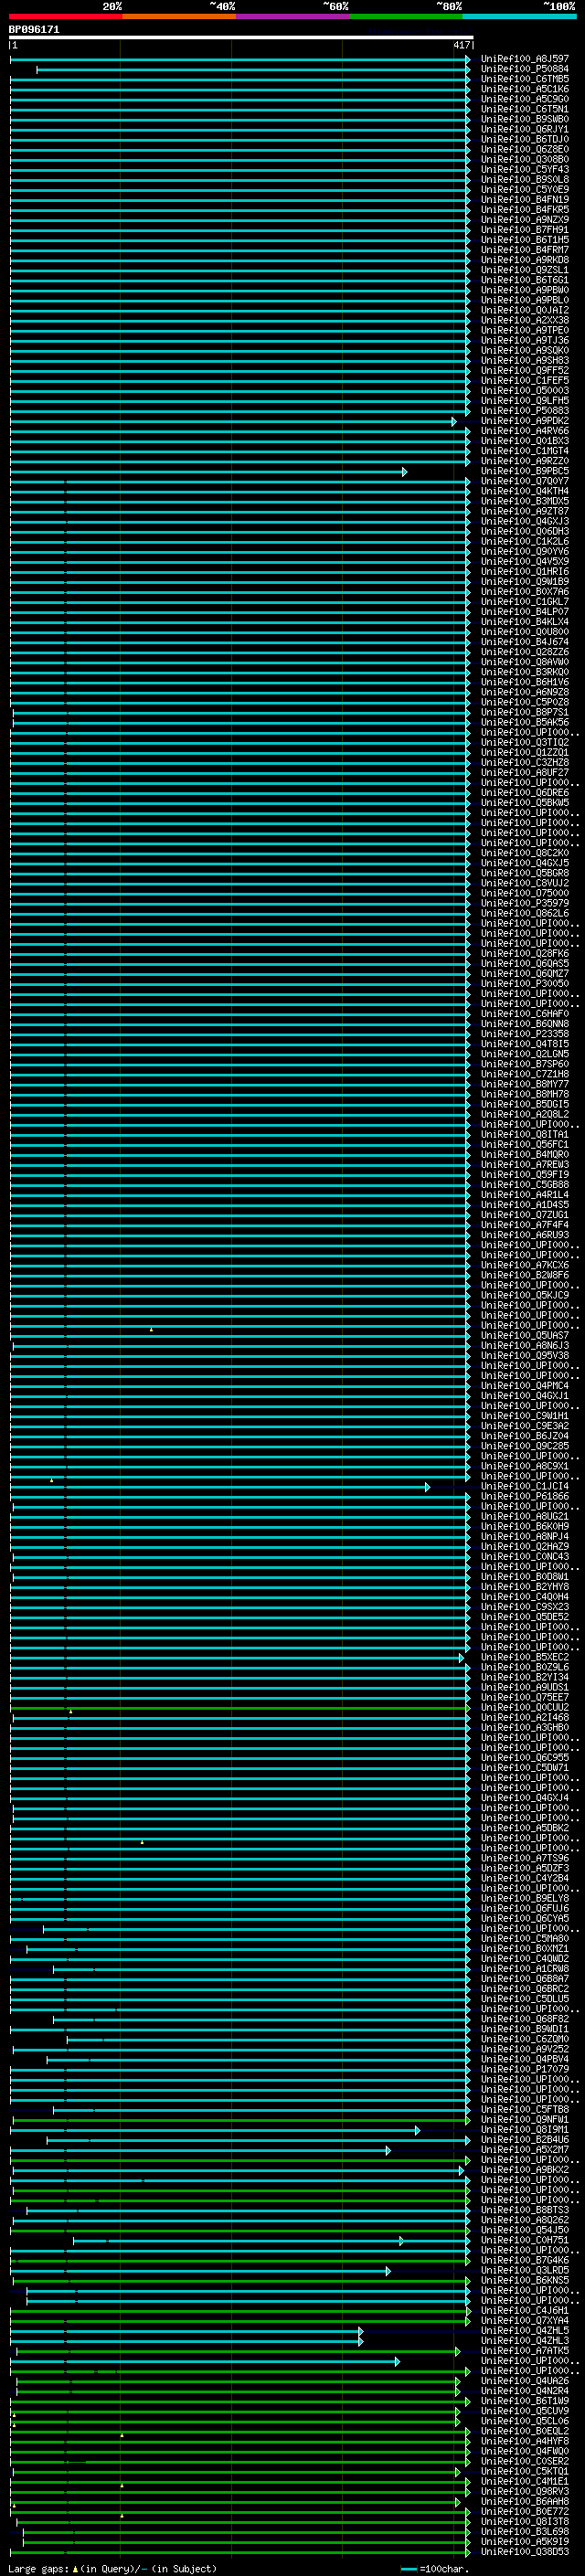Click the alignment bar for UniRef100_C1JCI4

pyautogui.click(x=220, y=1487)
